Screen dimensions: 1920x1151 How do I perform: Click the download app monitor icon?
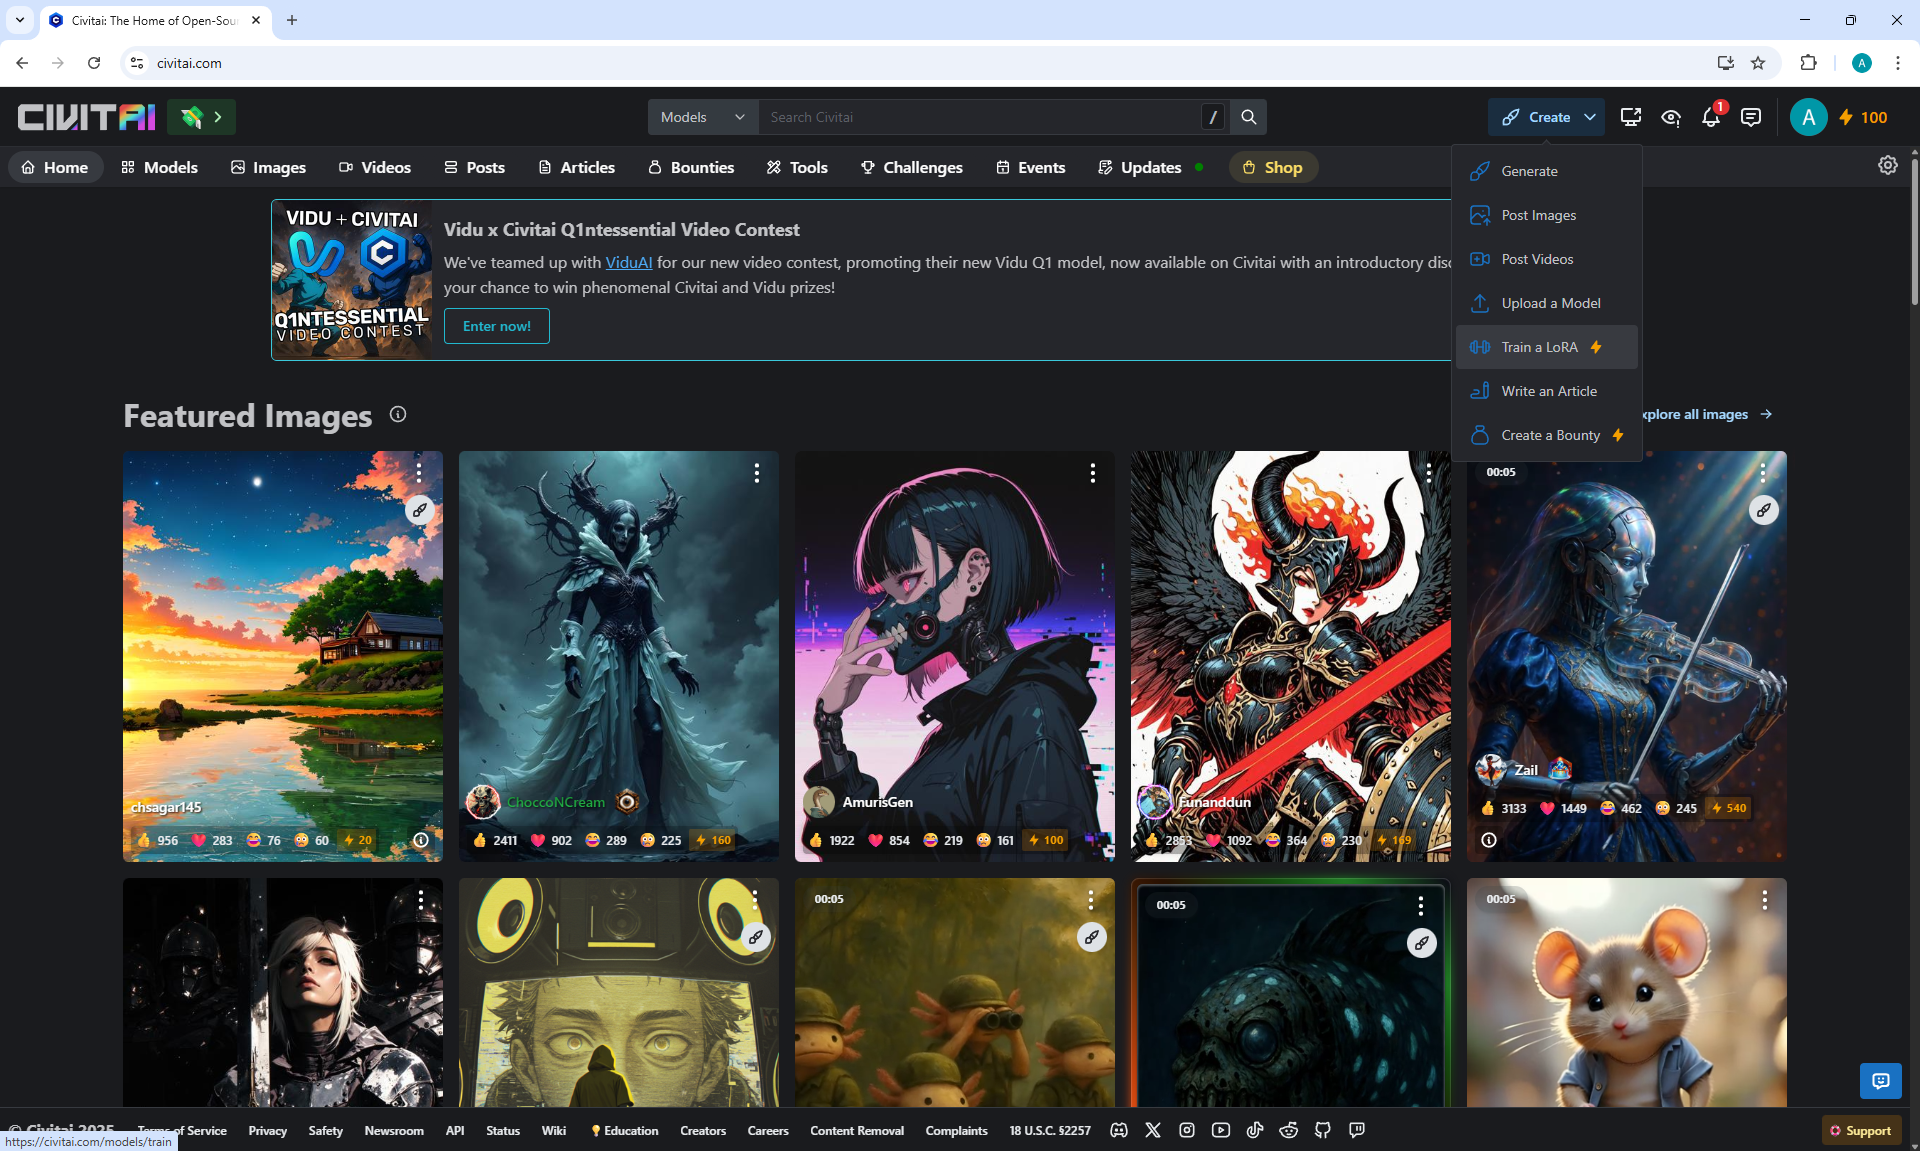[x=1630, y=117]
